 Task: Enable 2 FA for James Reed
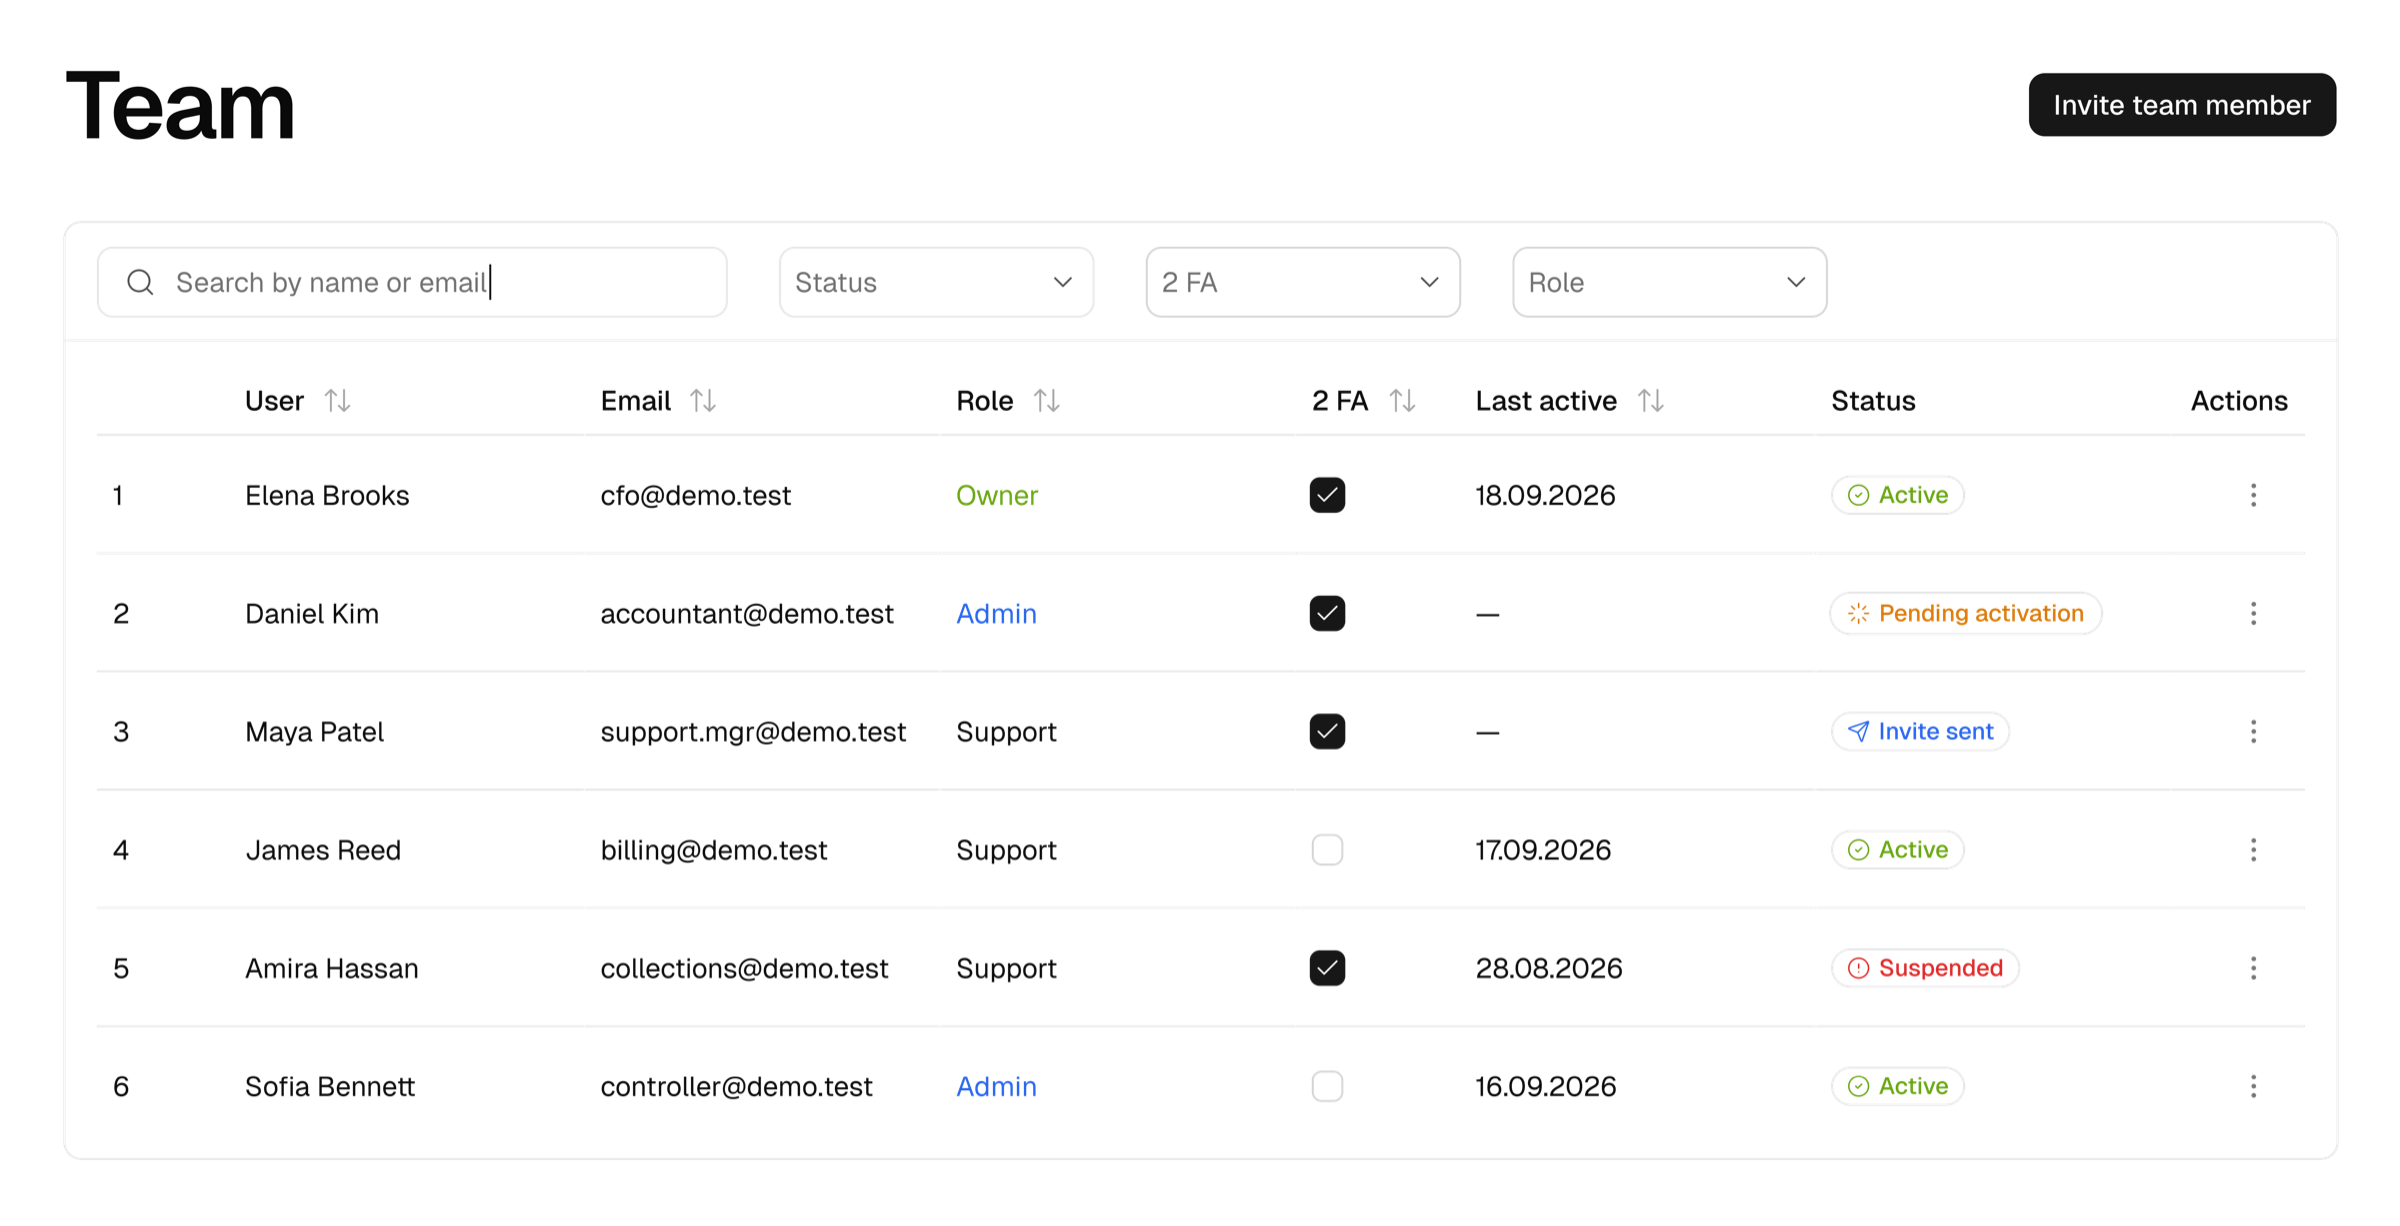coord(1327,850)
